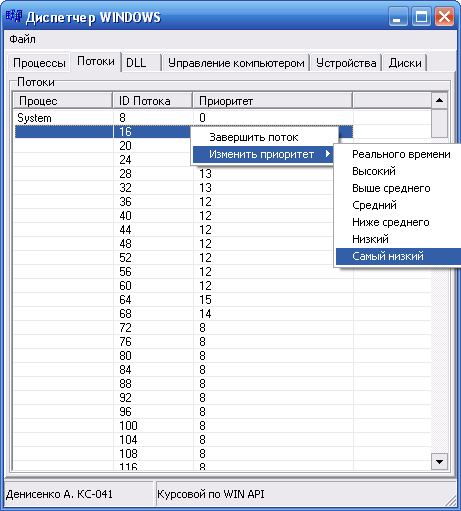Image resolution: width=461 pixels, height=511 pixels.
Task: Set priority to Реального времени
Action: click(401, 154)
